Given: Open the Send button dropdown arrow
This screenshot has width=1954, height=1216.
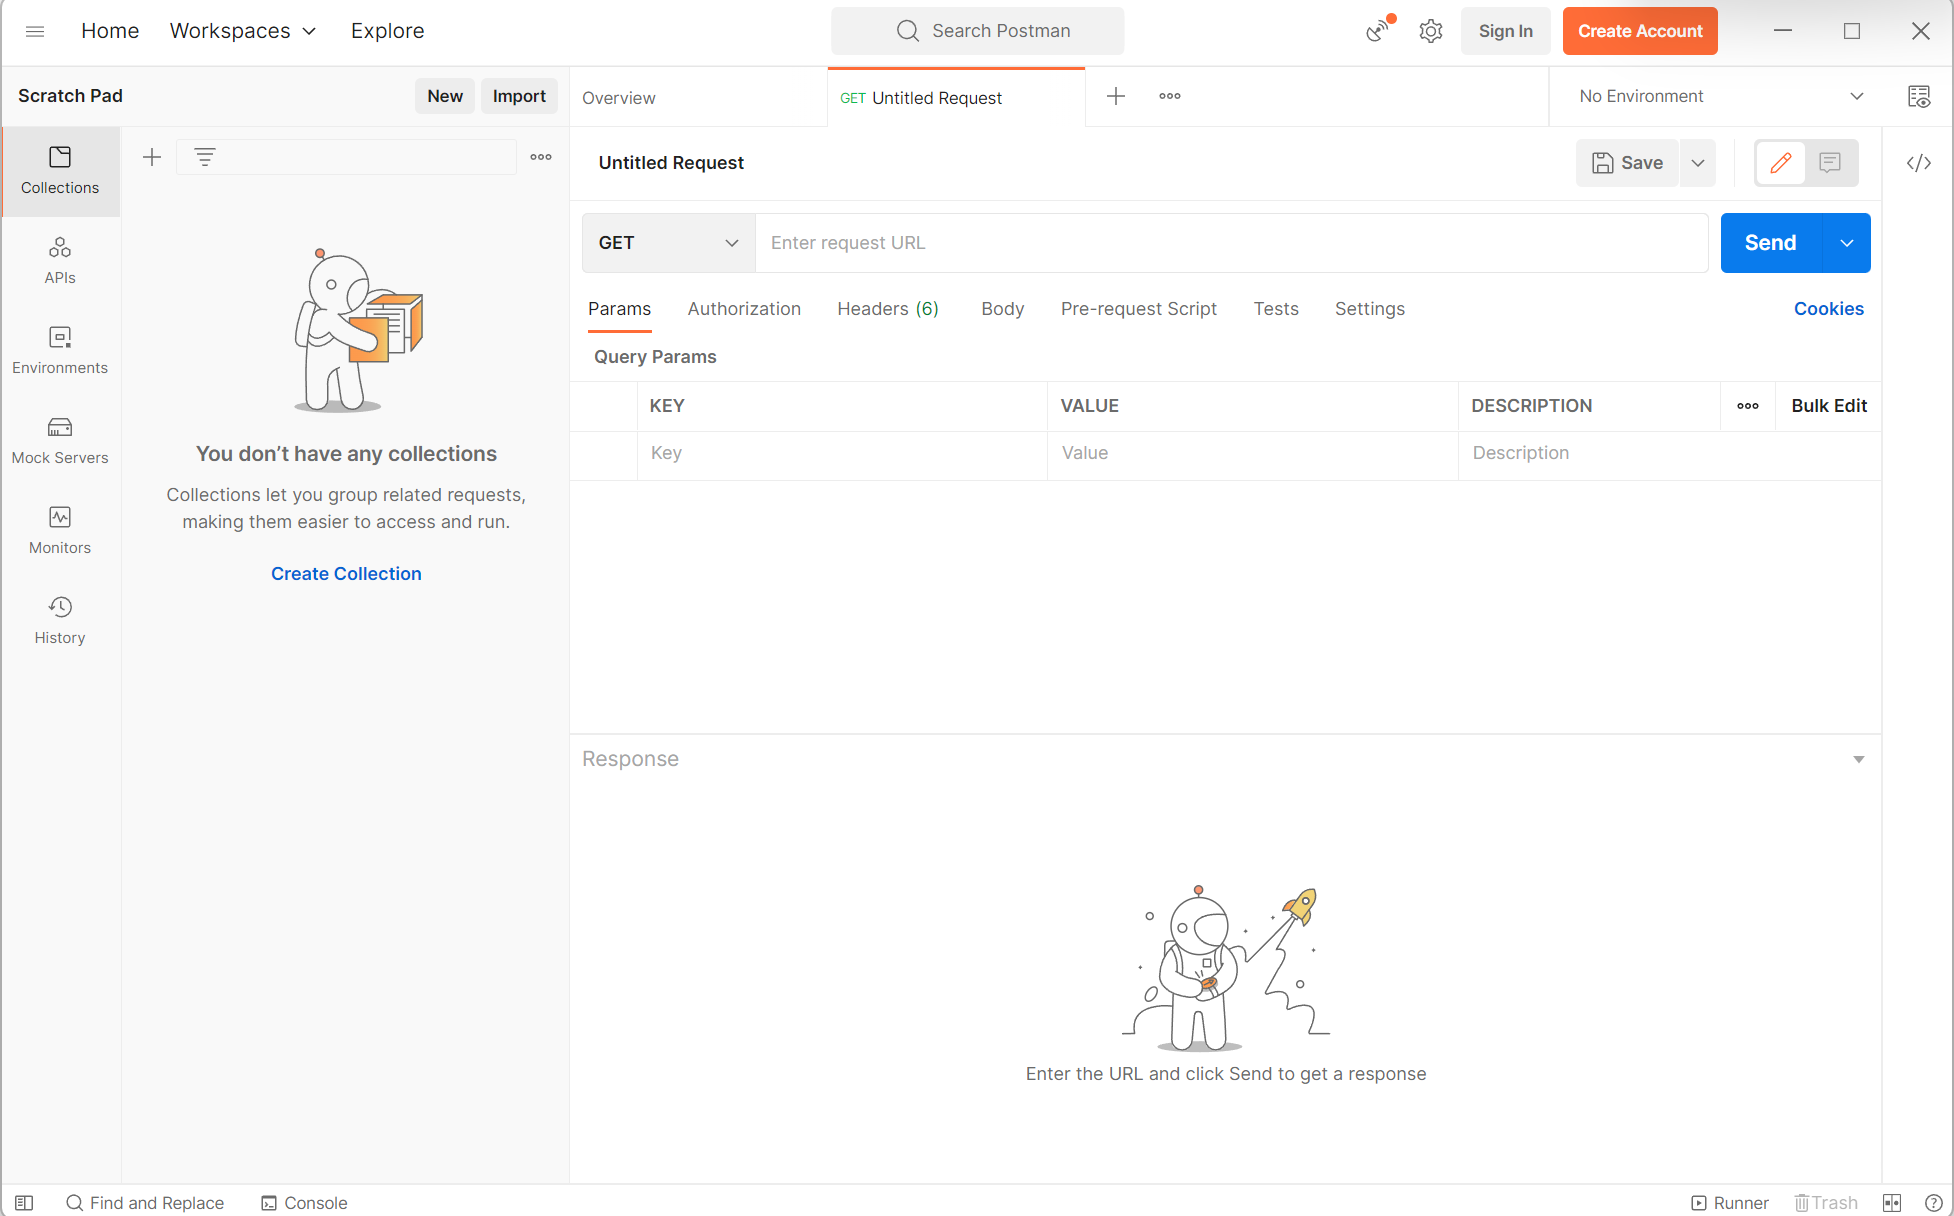Looking at the screenshot, I should [1846, 243].
